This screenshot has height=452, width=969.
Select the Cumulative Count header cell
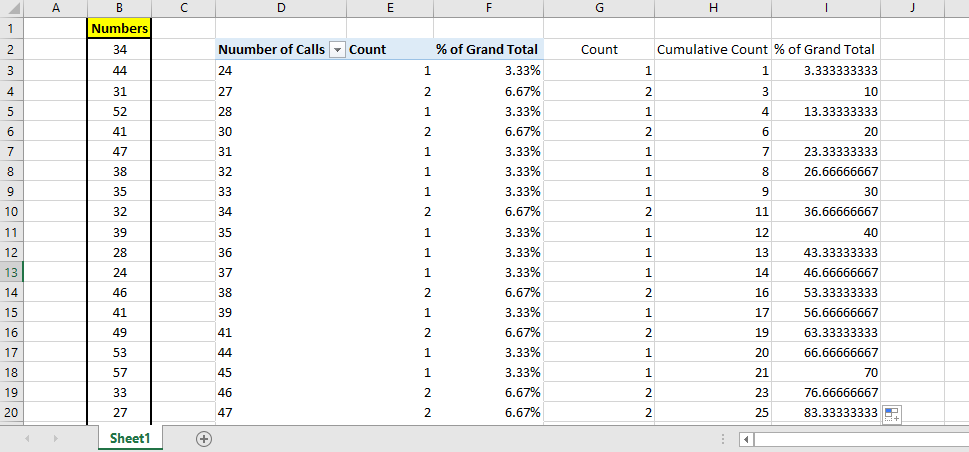point(712,50)
